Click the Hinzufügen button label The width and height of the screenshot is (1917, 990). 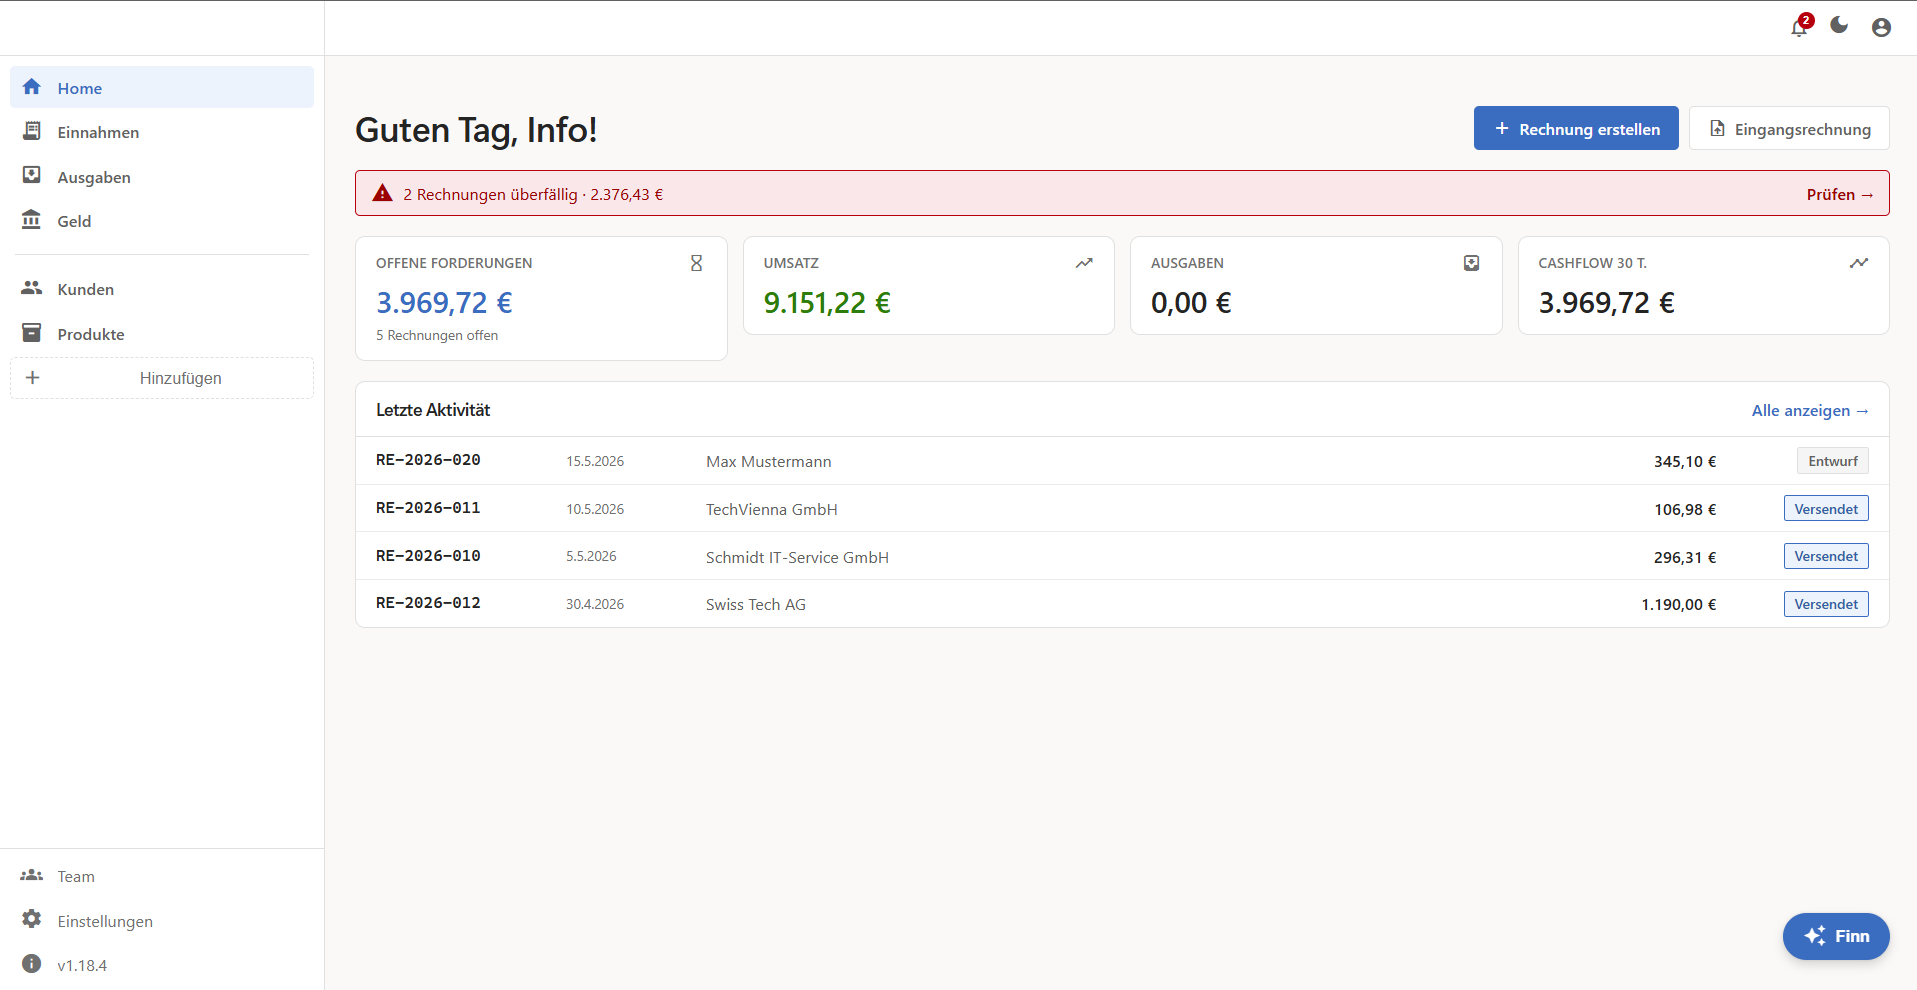coord(181,378)
